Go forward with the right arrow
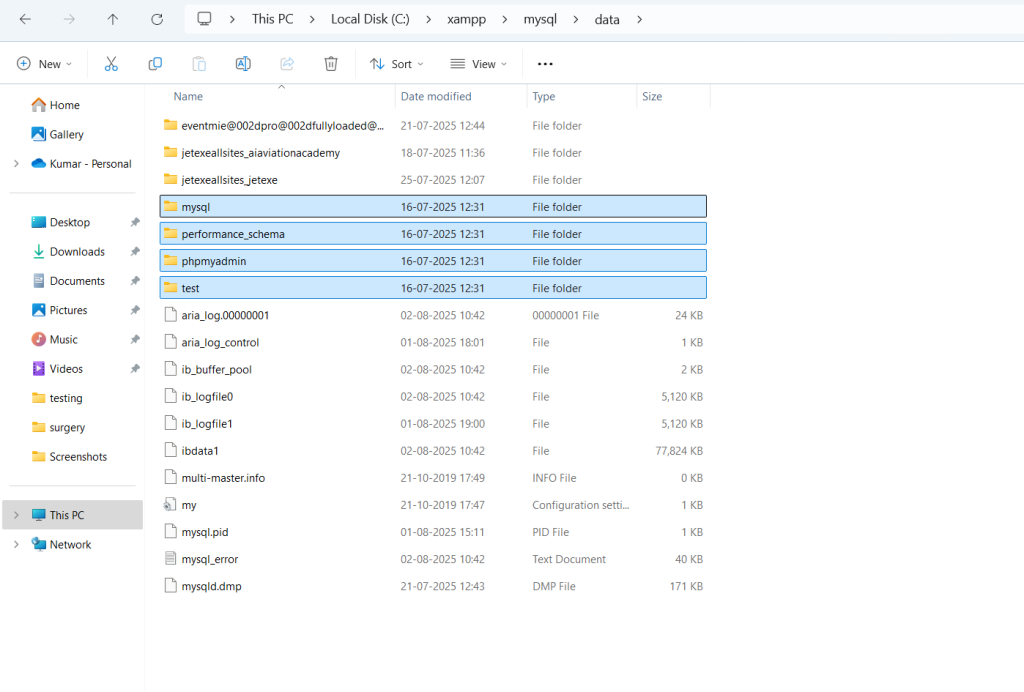 click(x=69, y=20)
